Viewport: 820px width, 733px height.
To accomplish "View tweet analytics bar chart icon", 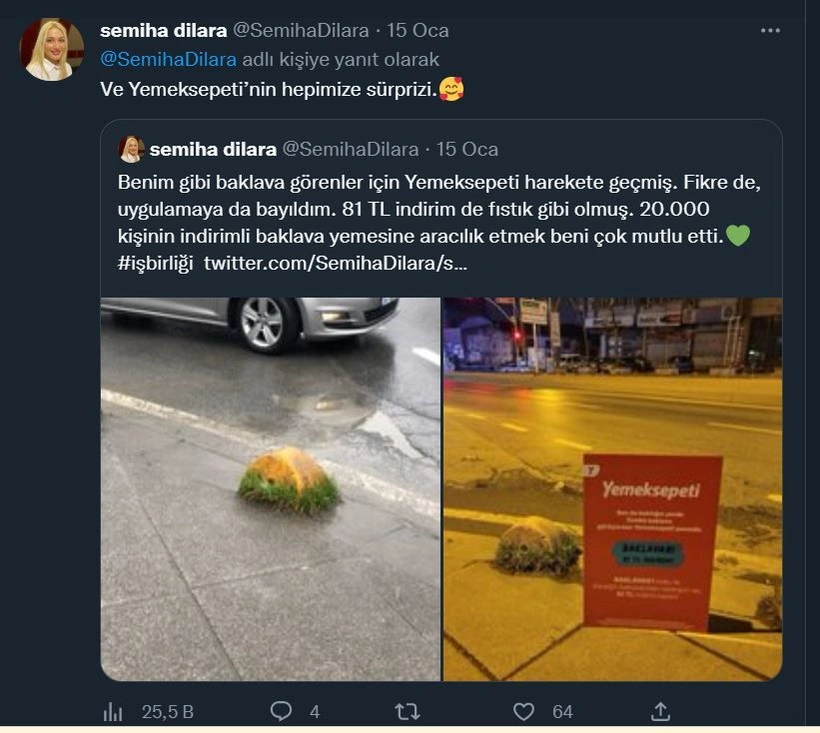I will click(112, 712).
